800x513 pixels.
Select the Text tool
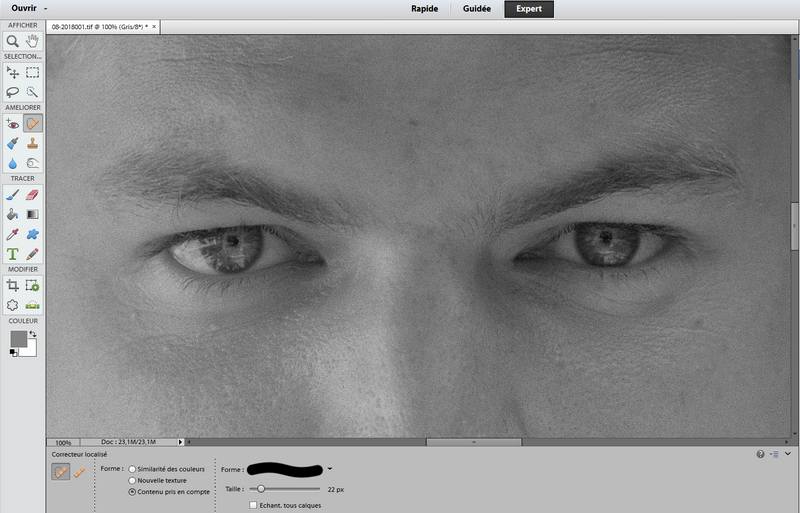pyautogui.click(x=13, y=253)
